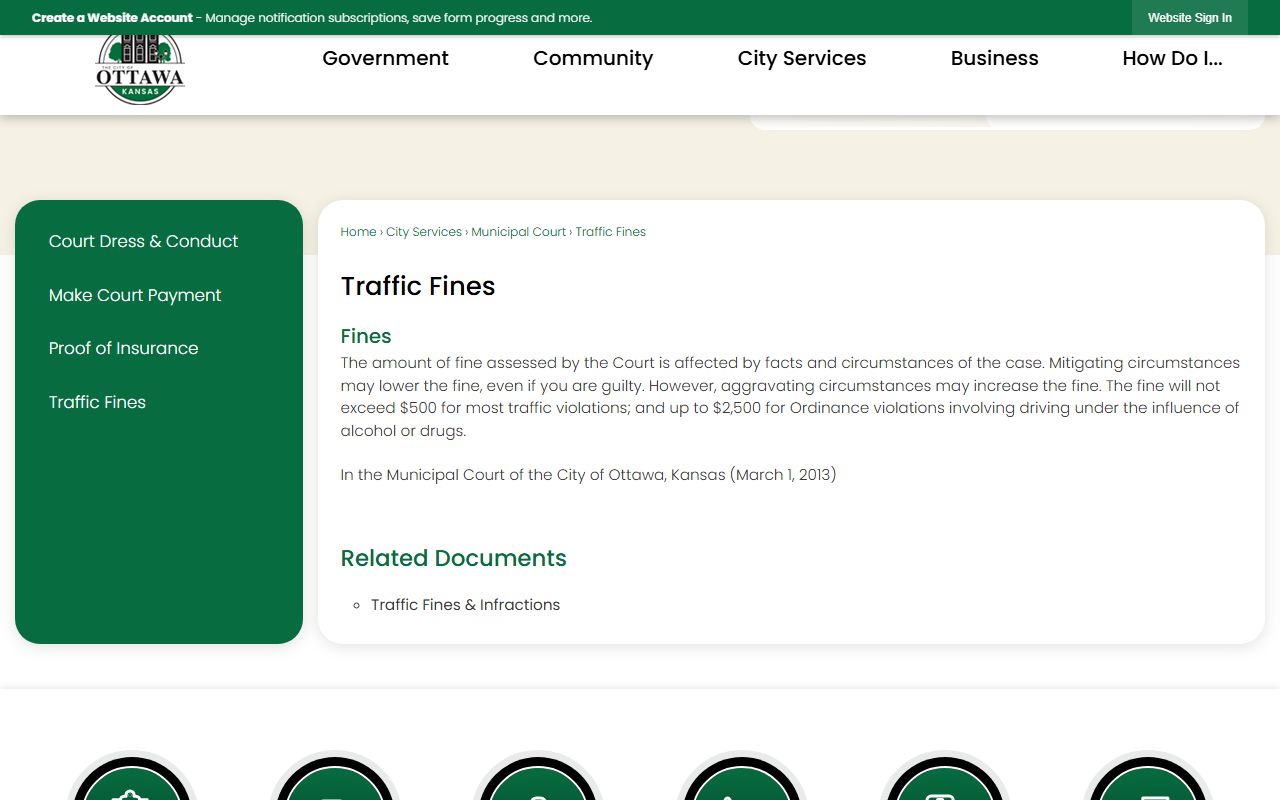Image resolution: width=1280 pixels, height=800 pixels.
Task: Select Traffic Fines in sidebar
Action: pos(97,402)
